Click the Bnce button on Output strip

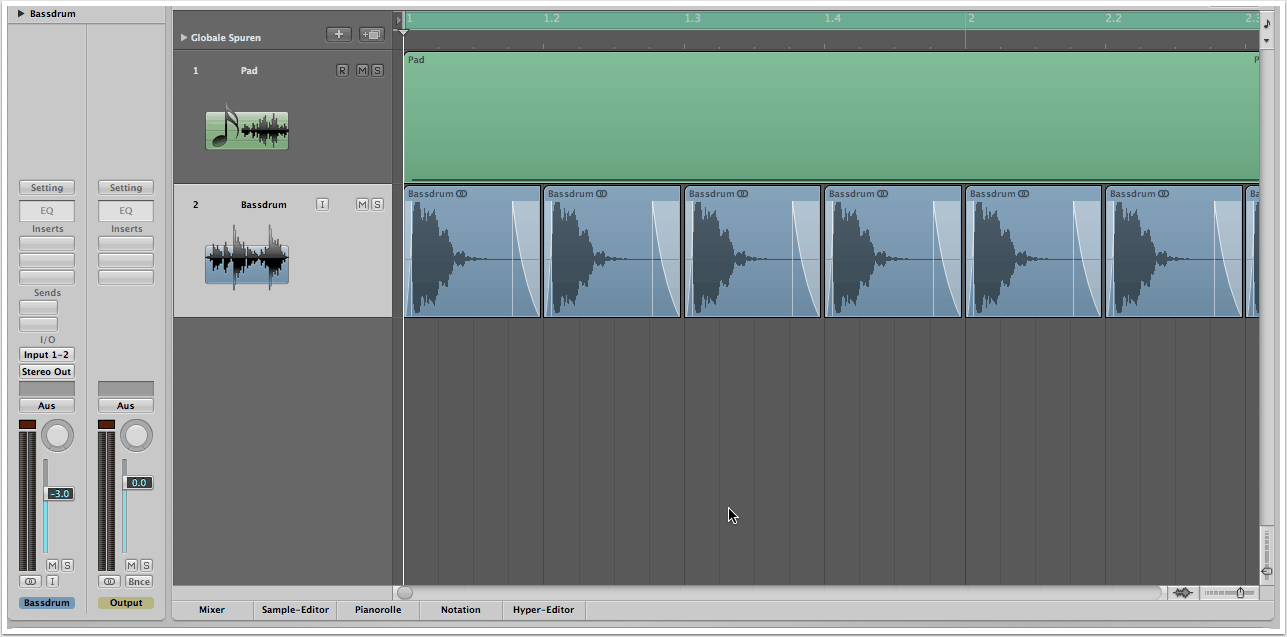(138, 581)
